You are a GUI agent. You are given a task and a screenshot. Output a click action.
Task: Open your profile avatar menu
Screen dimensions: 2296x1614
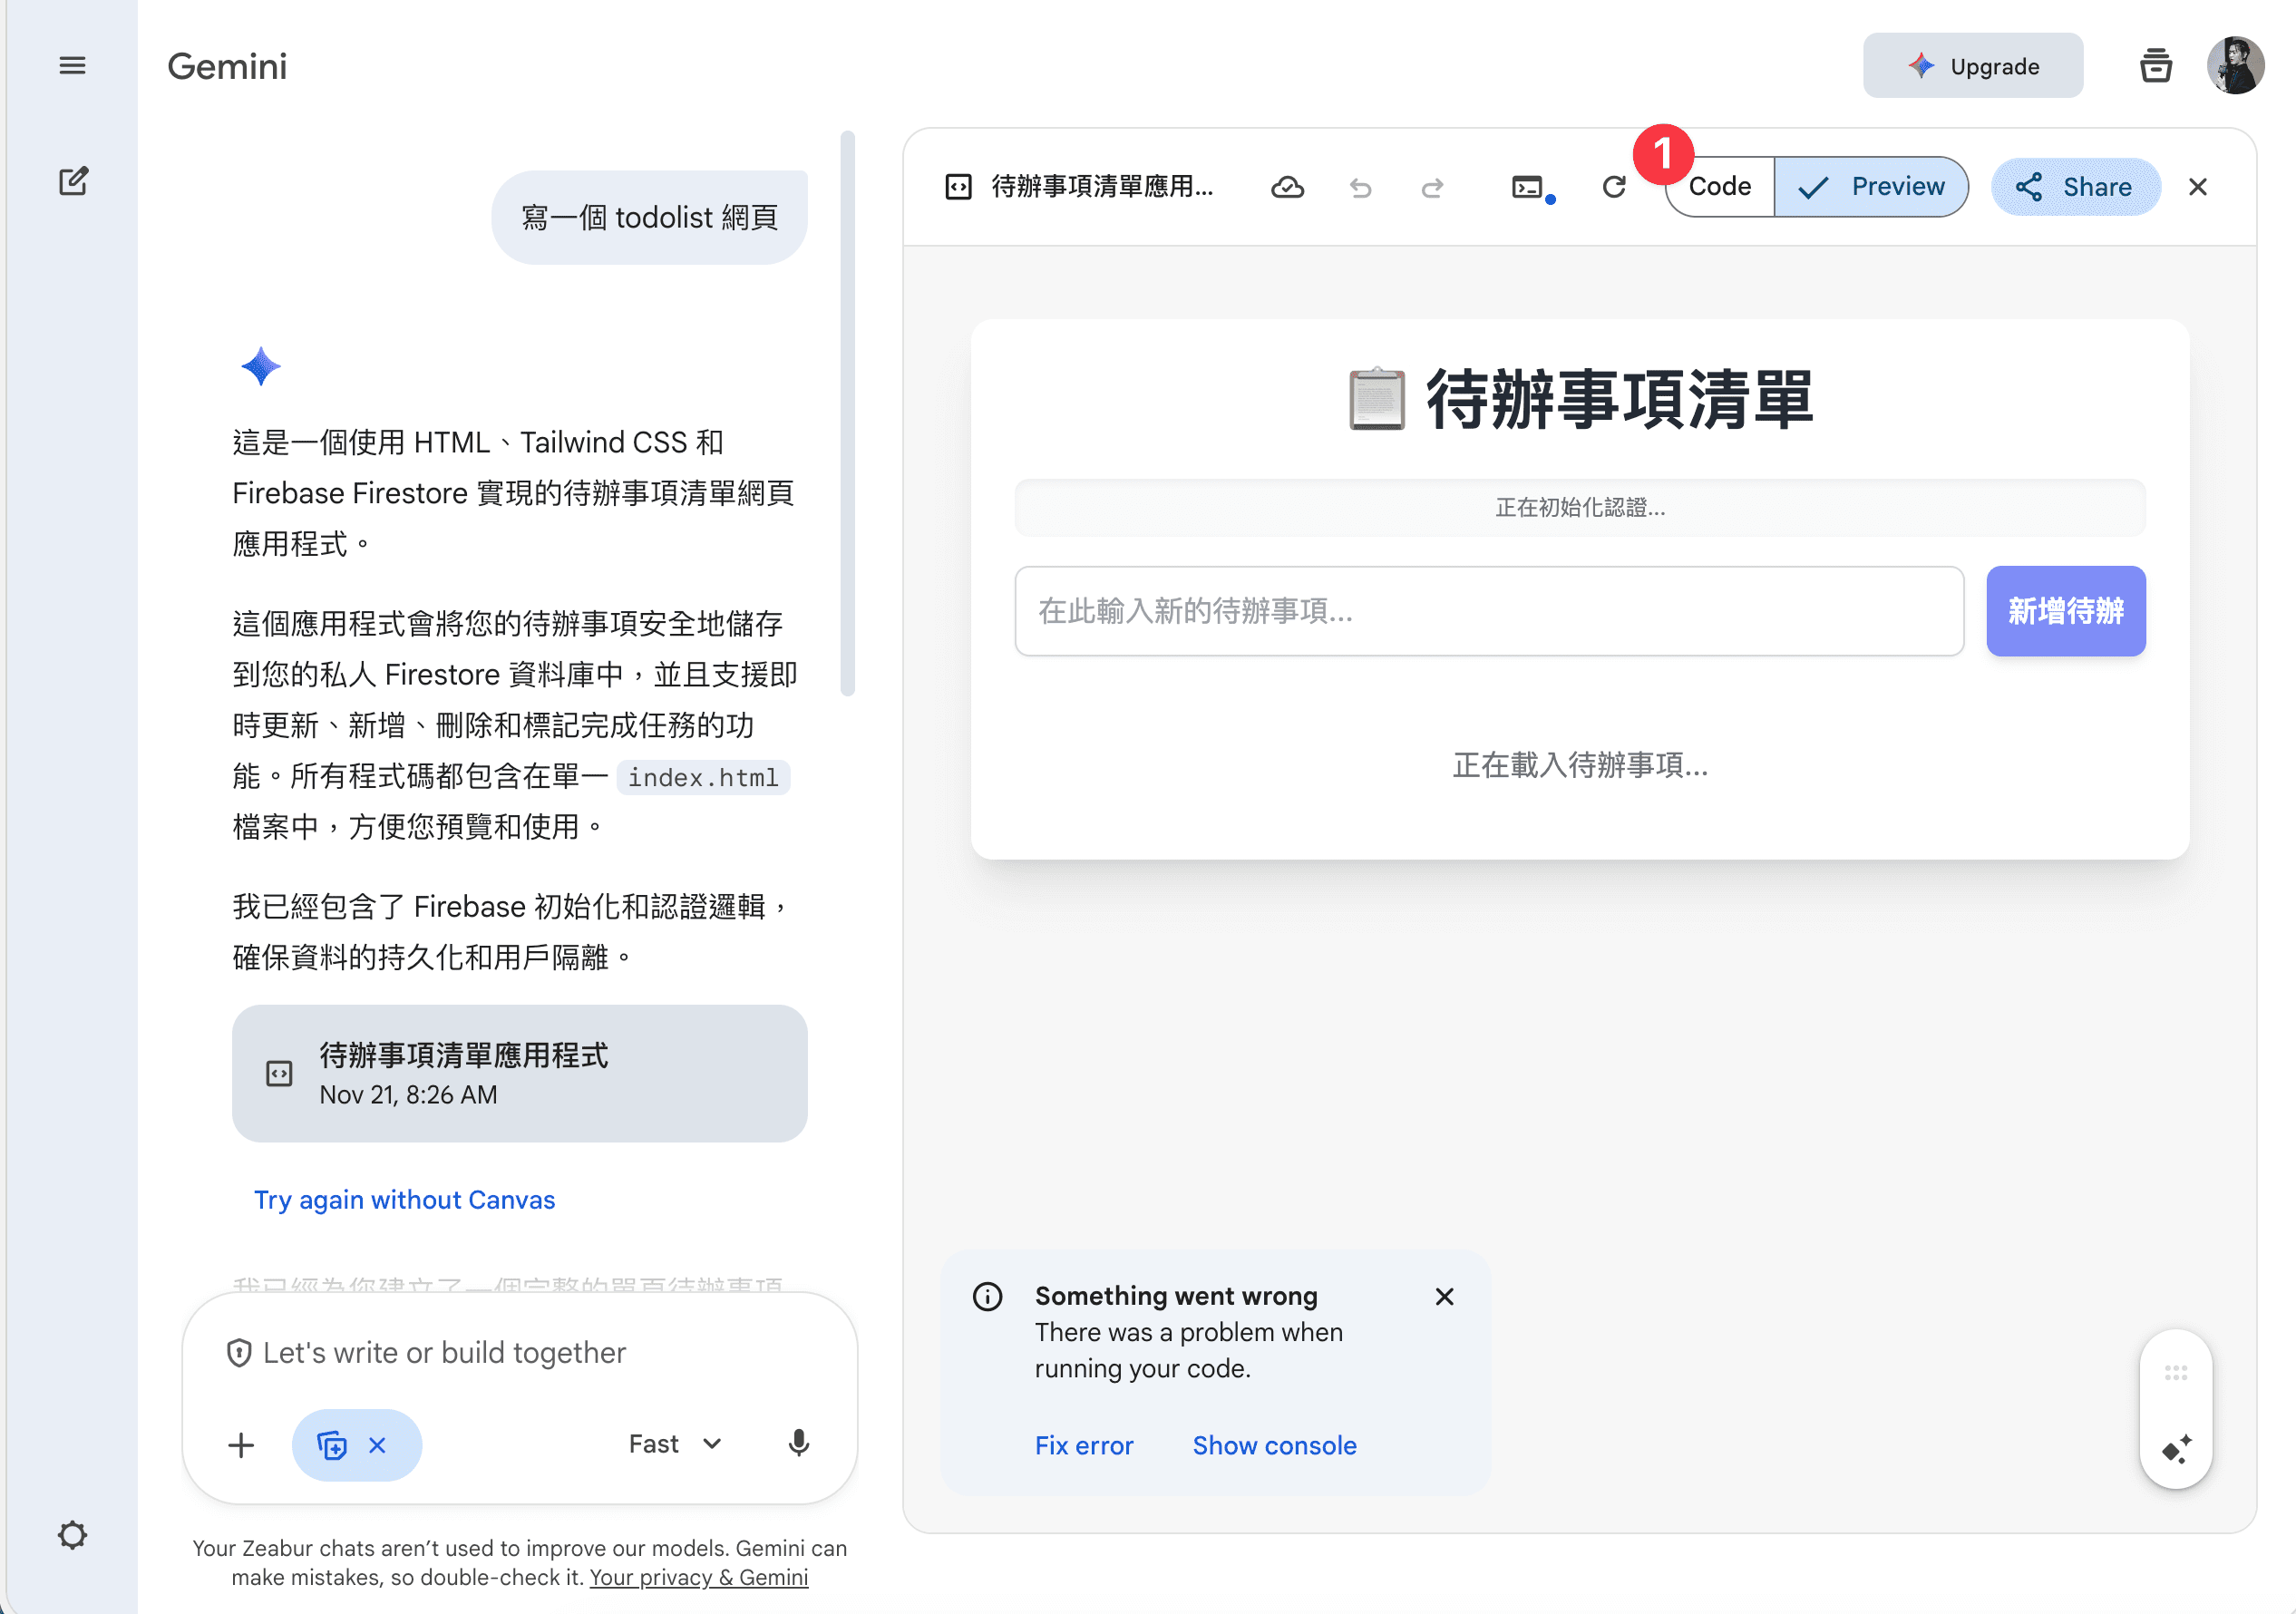click(2238, 65)
